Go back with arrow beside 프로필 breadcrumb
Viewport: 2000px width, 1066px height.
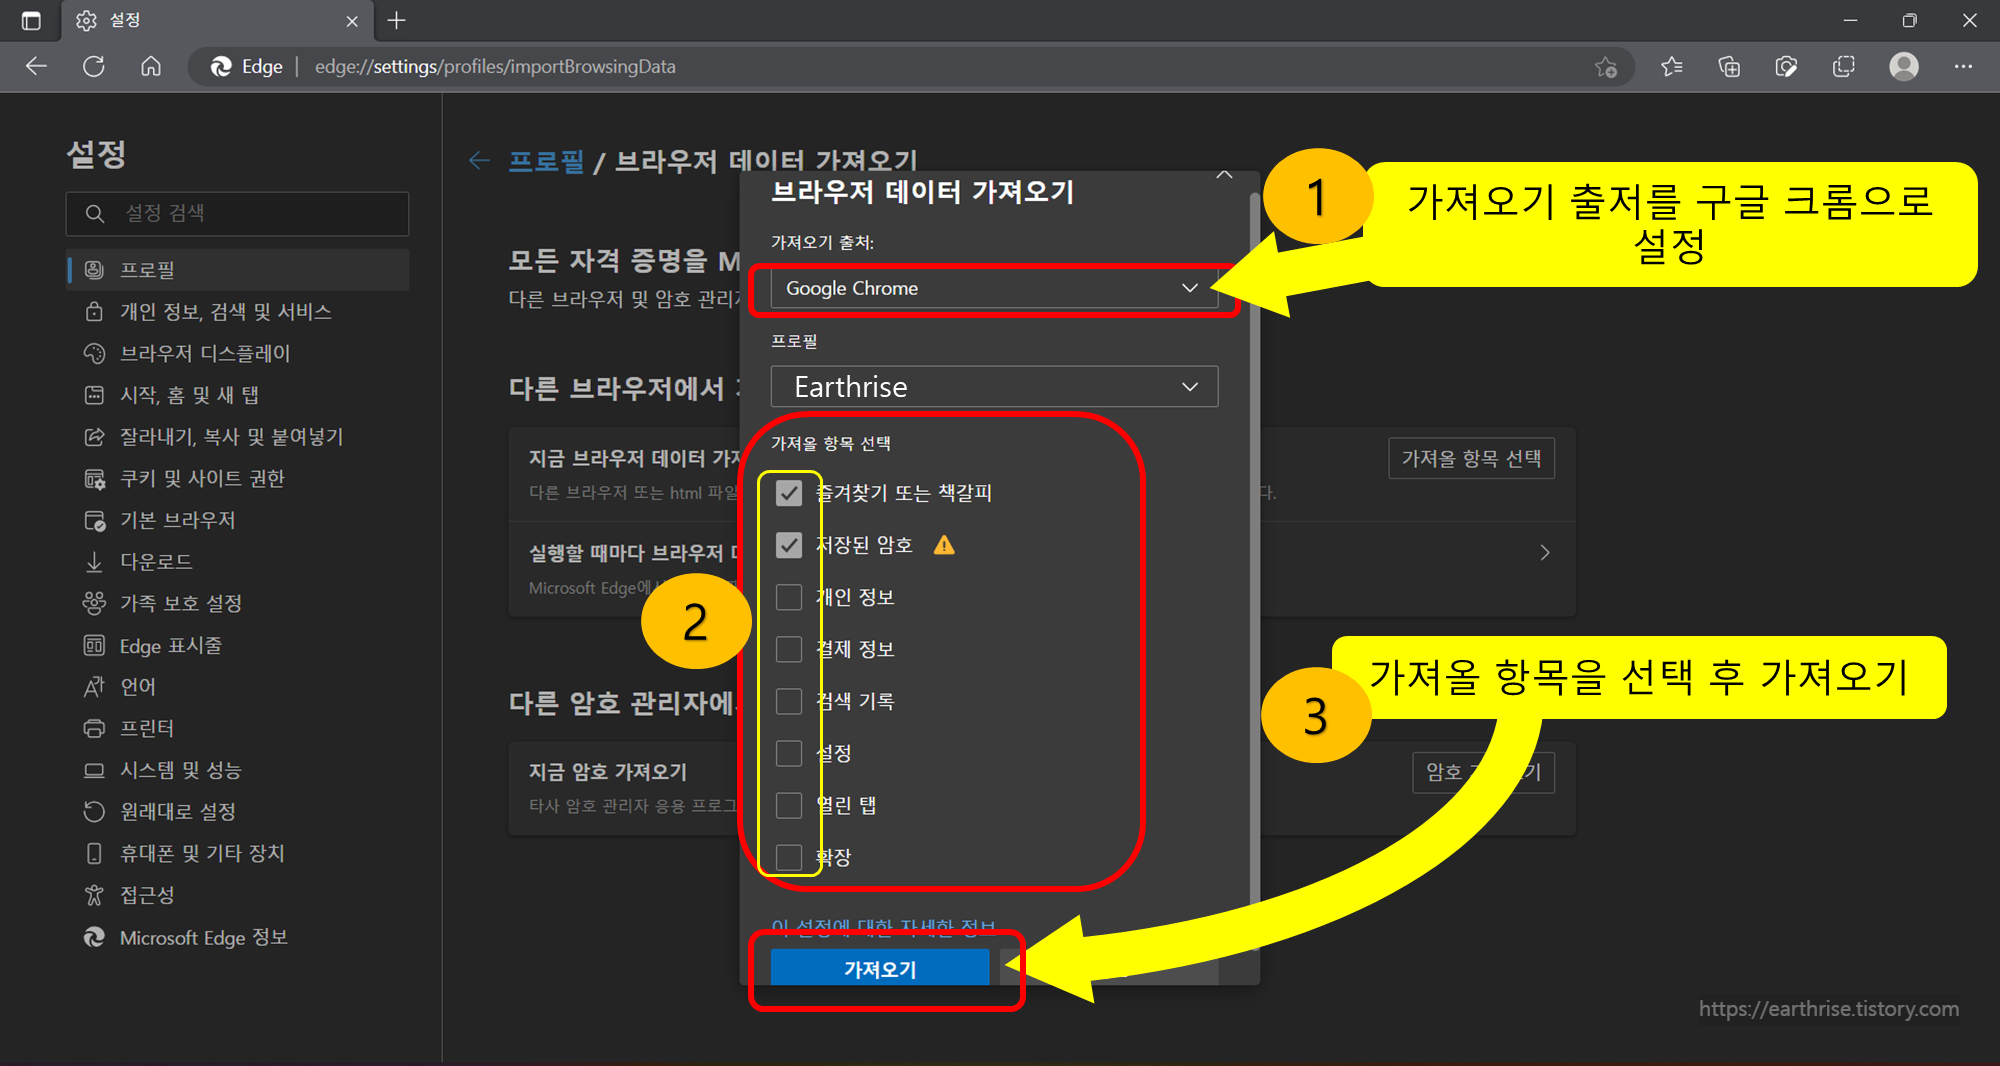coord(479,161)
